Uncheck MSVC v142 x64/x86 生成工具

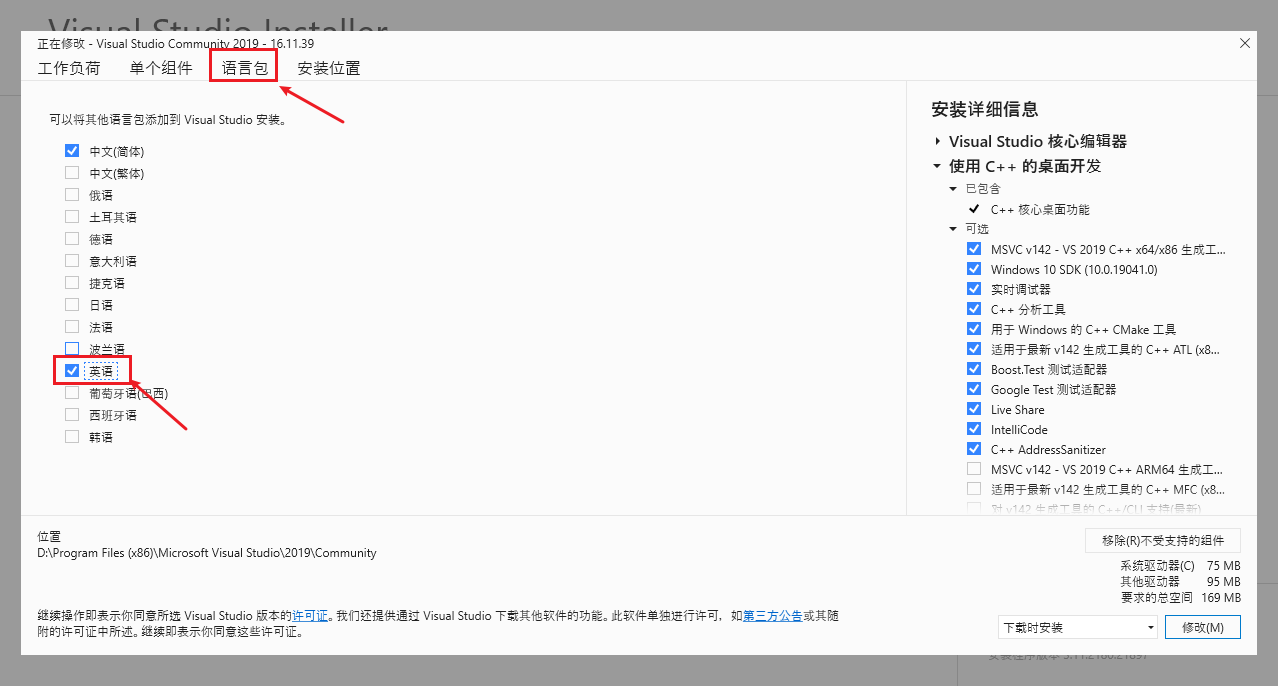pos(974,249)
